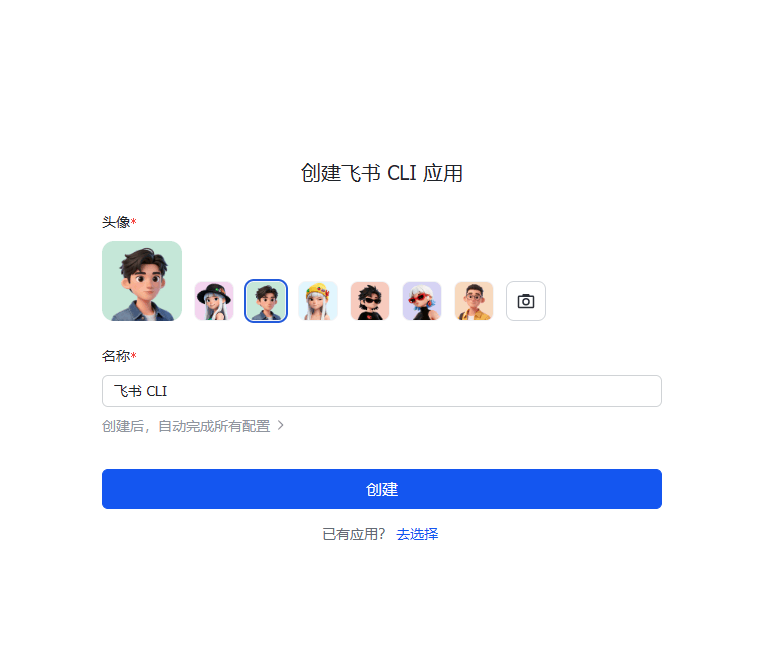The image size is (779, 655).
Task: Choose the girl with yellow beanie avatar
Action: click(318, 301)
